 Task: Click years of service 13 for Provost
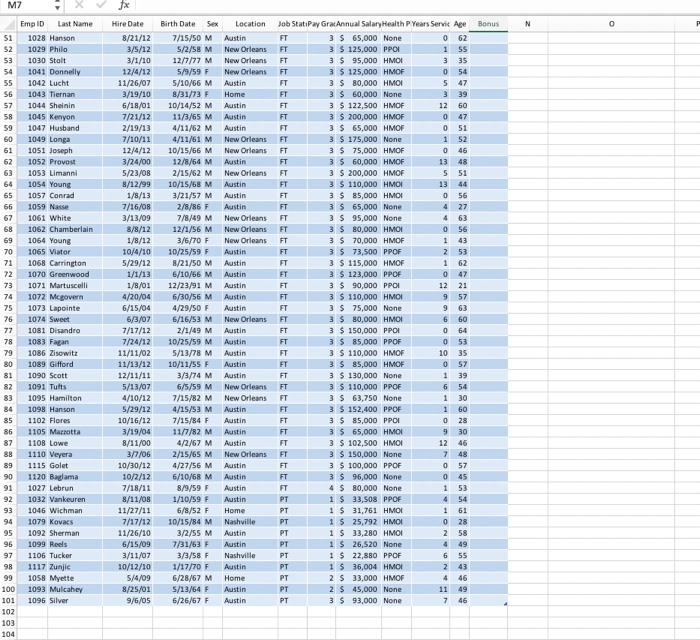coord(430,162)
